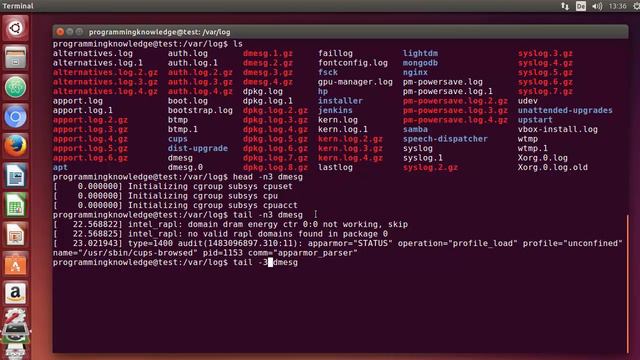Image resolution: width=640 pixels, height=360 pixels.
Task: Click the mongodb directory name
Action: coord(420,63)
